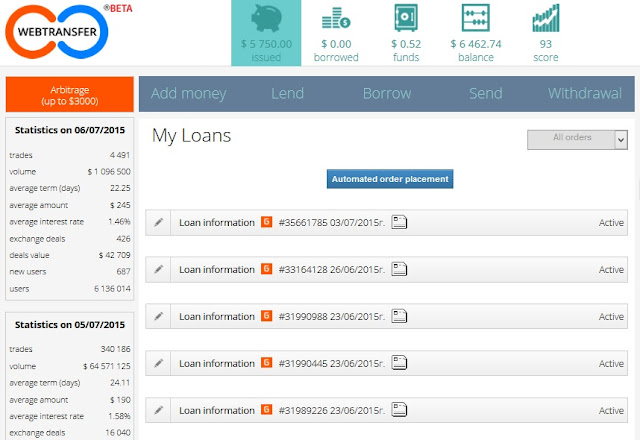Open the piggy bank issued icon

click(x=267, y=18)
